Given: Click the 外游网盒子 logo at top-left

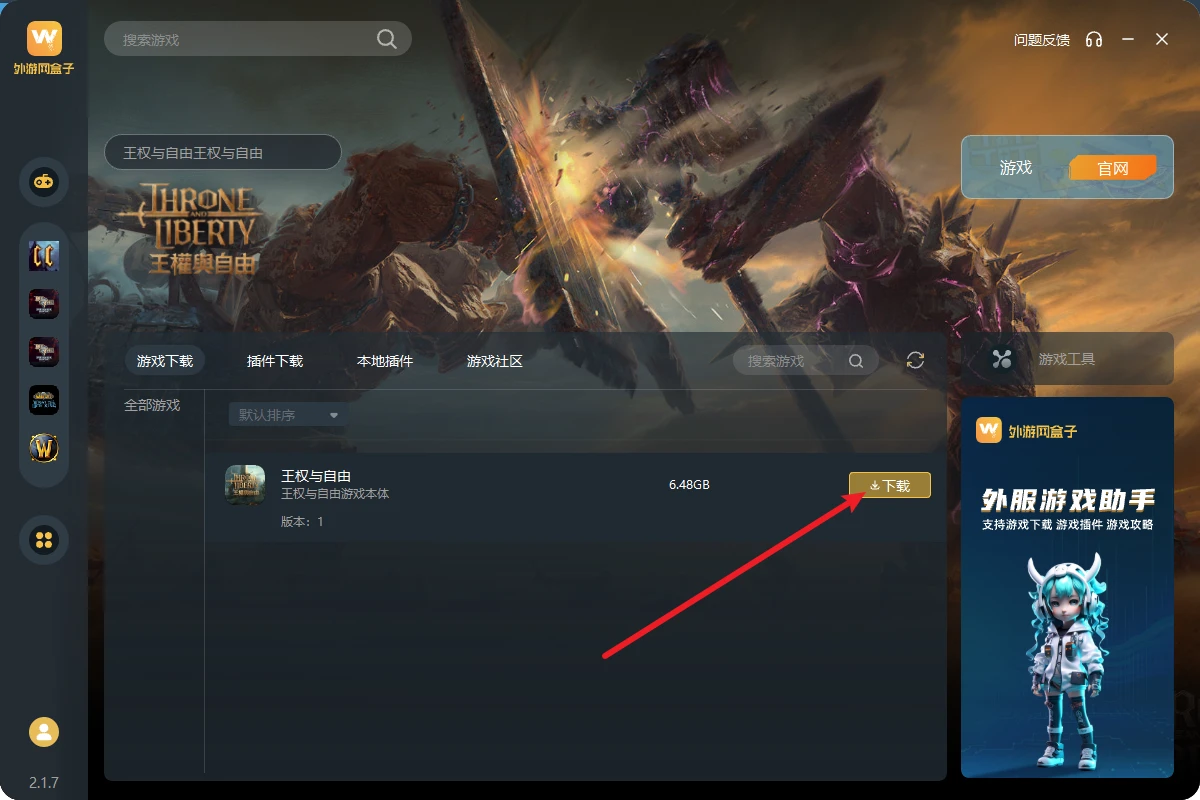Looking at the screenshot, I should 44,49.
